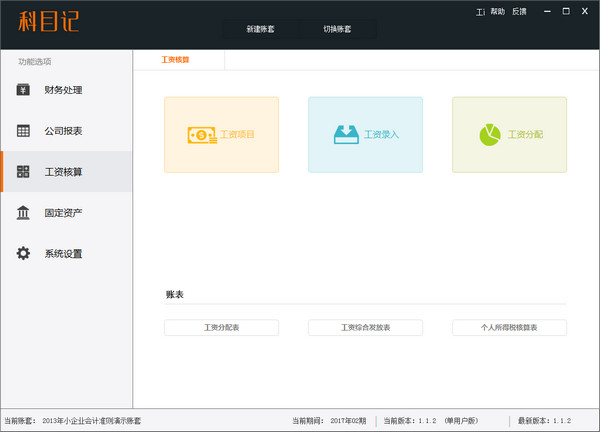Minimize the application window
This screenshot has width=600, height=432.
[546, 11]
